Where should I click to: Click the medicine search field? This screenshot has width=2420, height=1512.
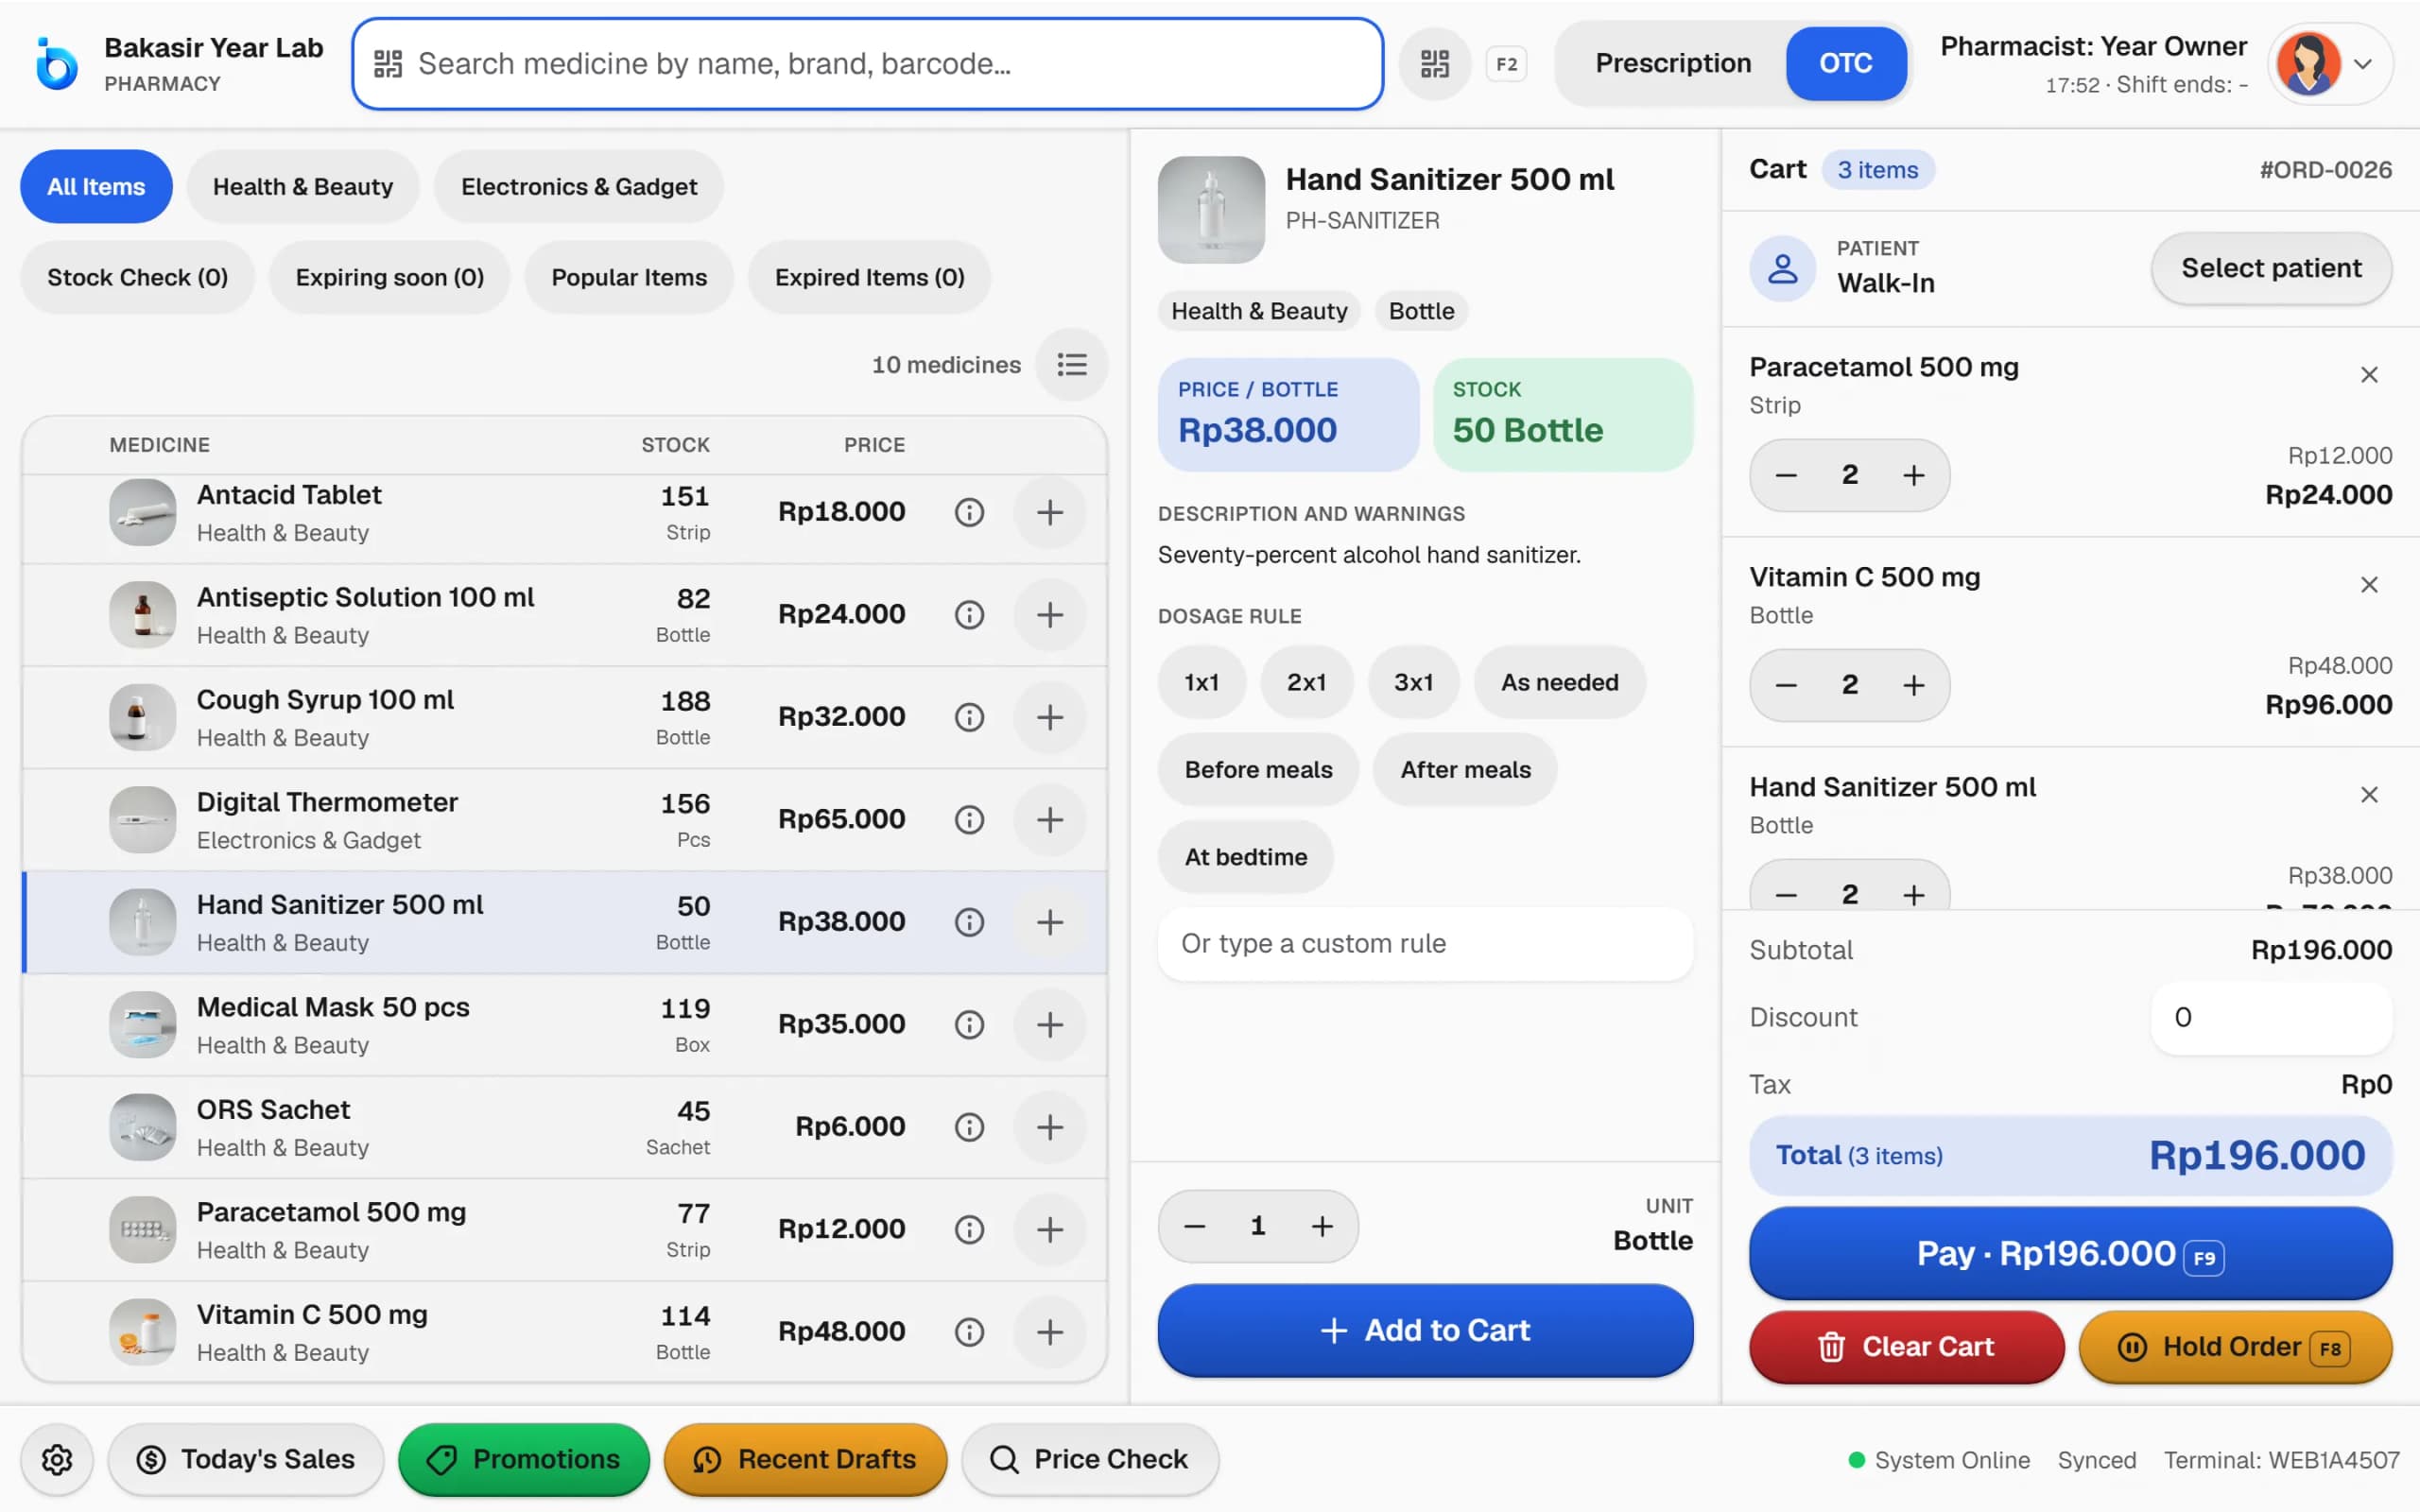point(867,64)
